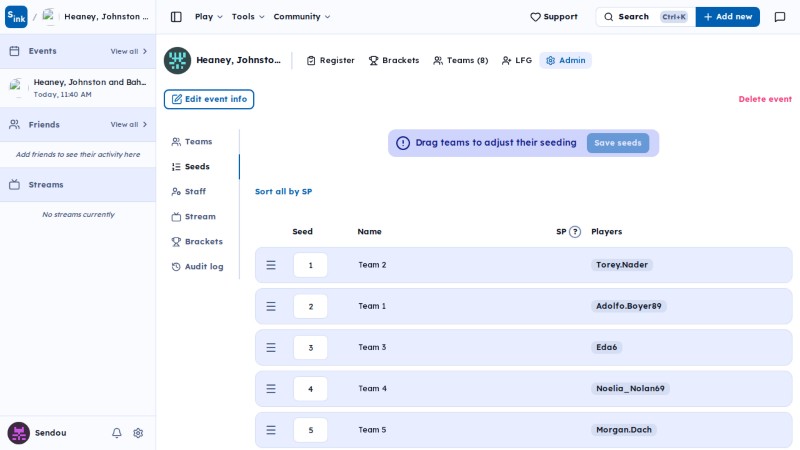Click Sort all by SP
This screenshot has width=800, height=450.
(283, 192)
